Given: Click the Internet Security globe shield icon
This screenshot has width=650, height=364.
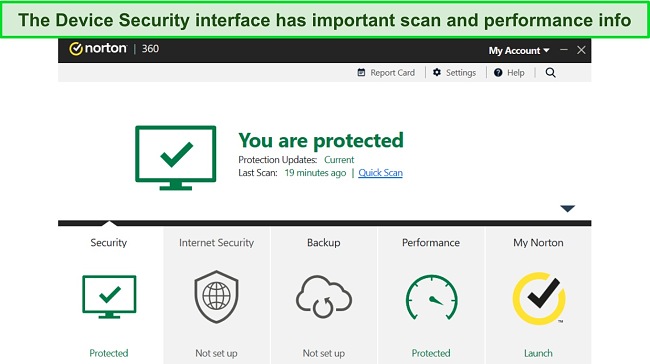Looking at the screenshot, I should coord(216,296).
